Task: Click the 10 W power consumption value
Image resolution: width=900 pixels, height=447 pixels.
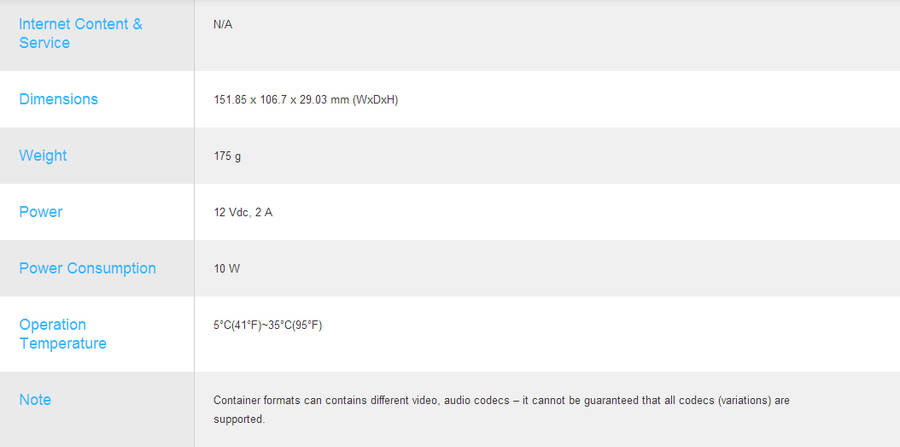Action: [227, 269]
